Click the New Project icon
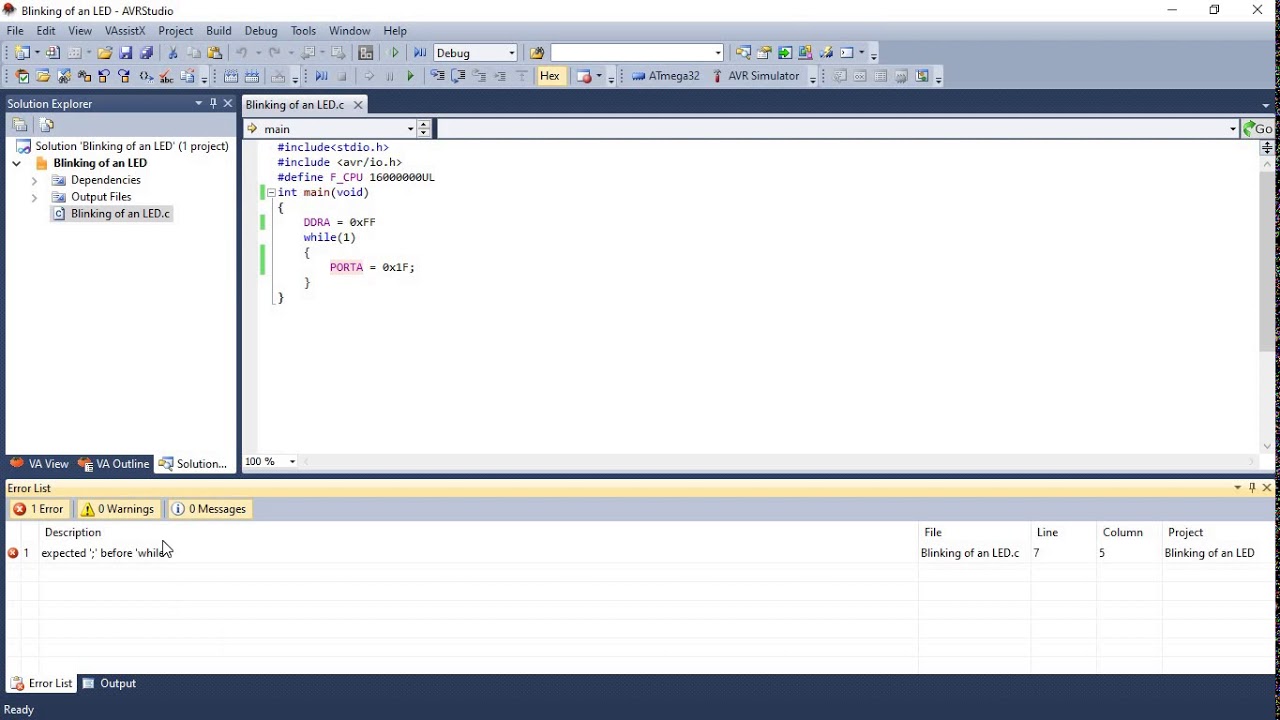 click(x=23, y=53)
